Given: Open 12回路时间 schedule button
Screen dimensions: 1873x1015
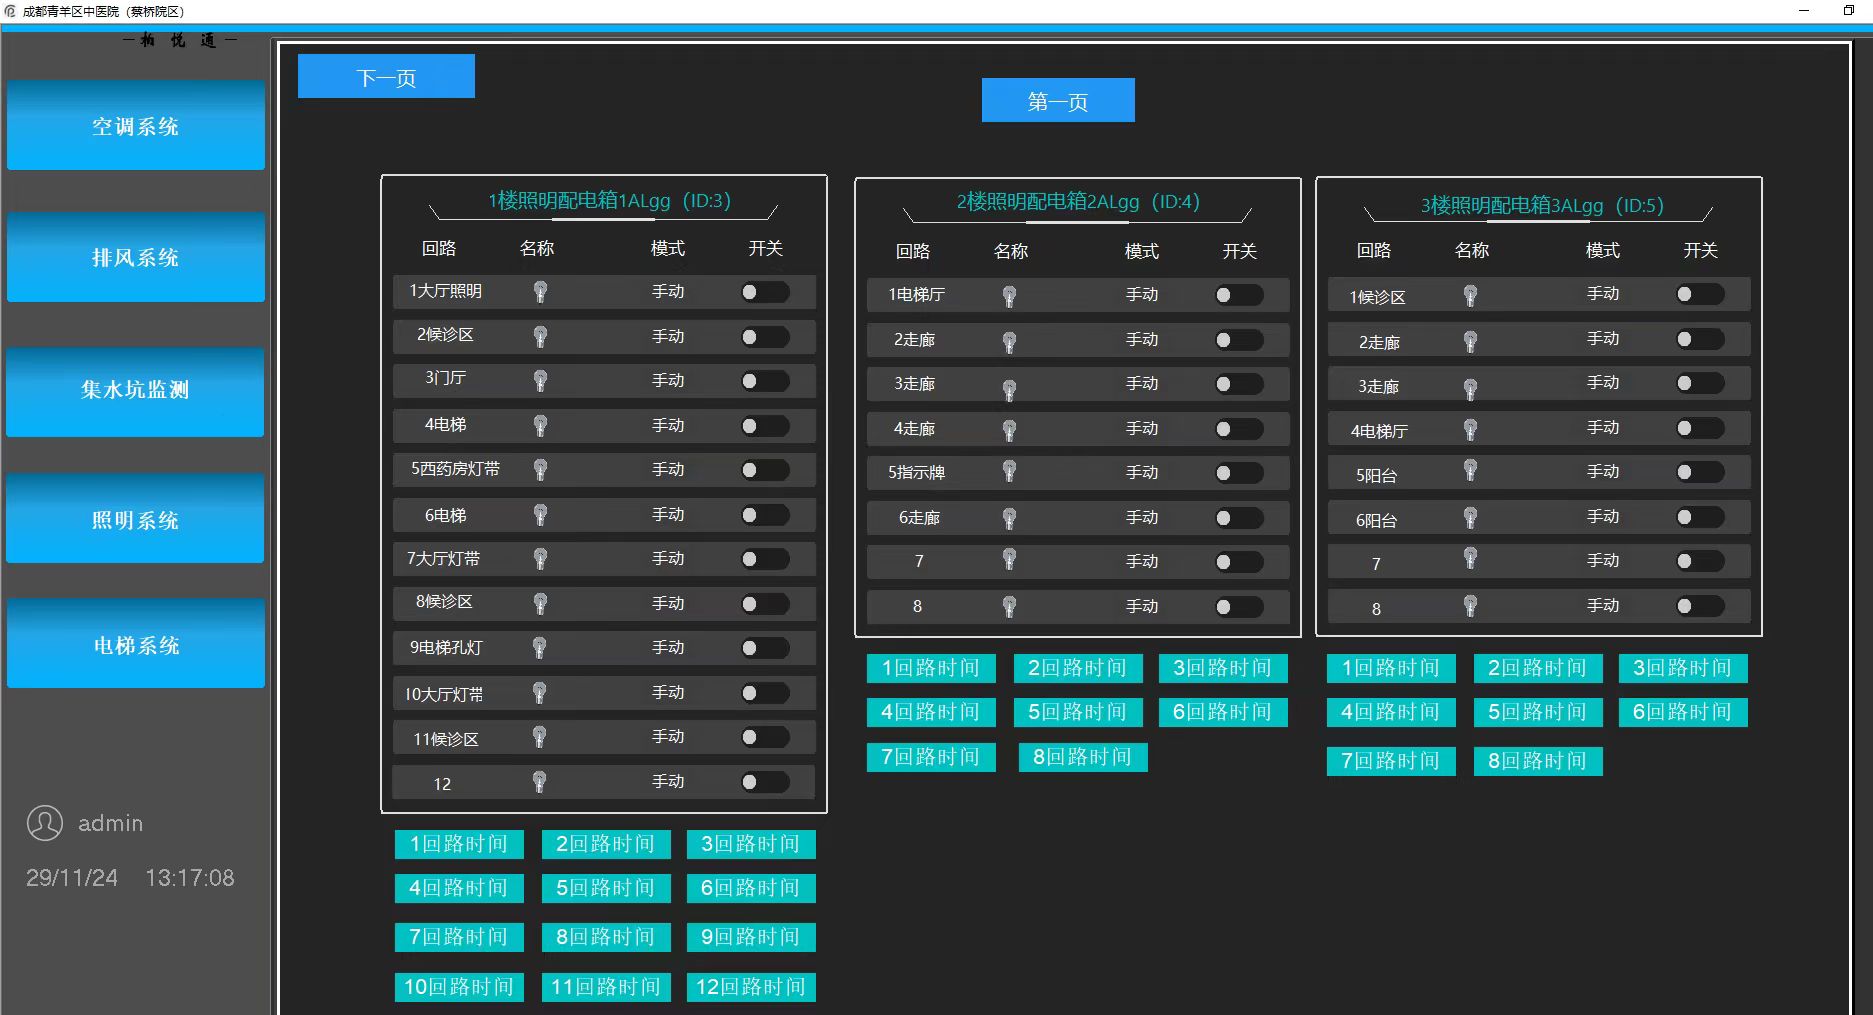Looking at the screenshot, I should click(x=751, y=987).
